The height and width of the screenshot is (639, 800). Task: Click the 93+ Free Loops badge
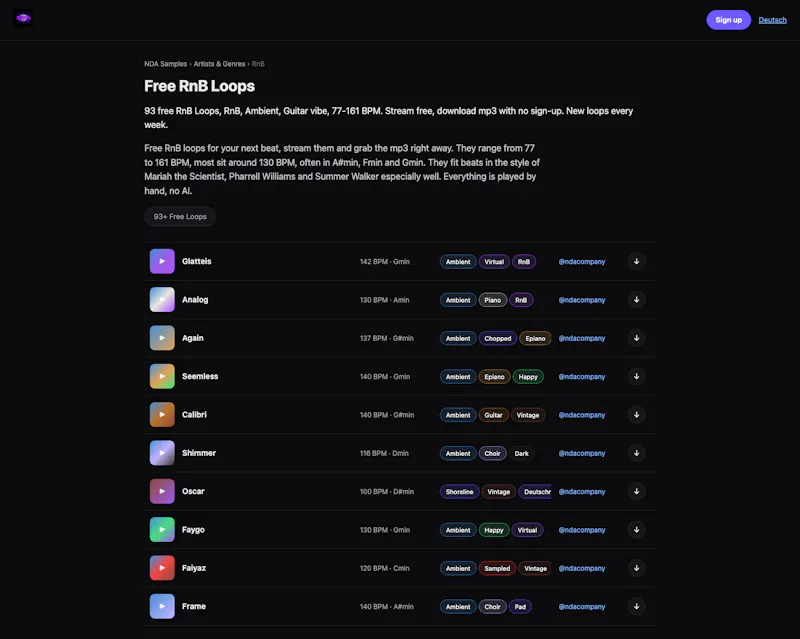[x=180, y=216]
